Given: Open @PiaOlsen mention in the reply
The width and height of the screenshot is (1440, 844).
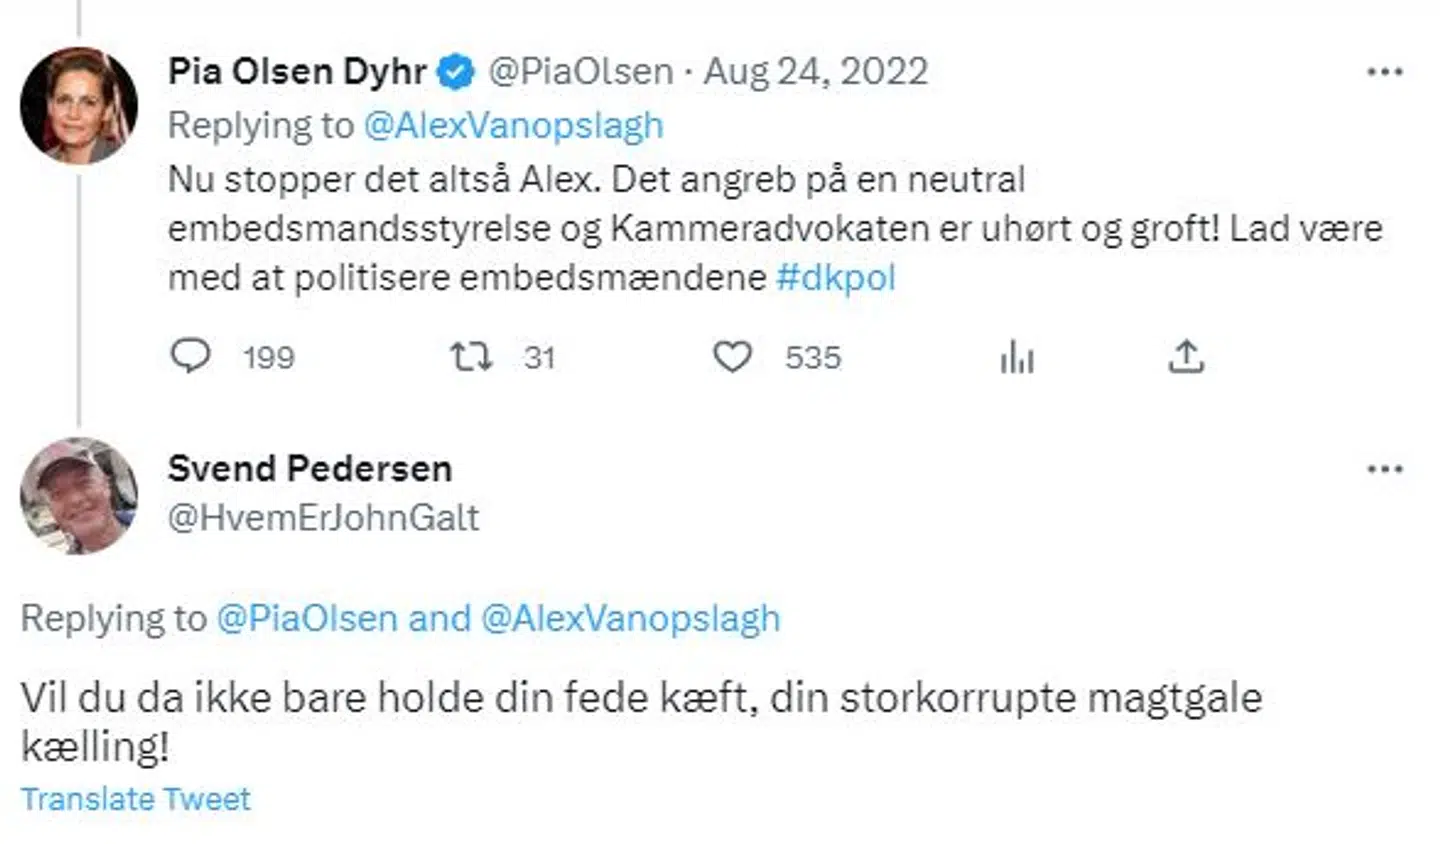Looking at the screenshot, I should tap(307, 618).
